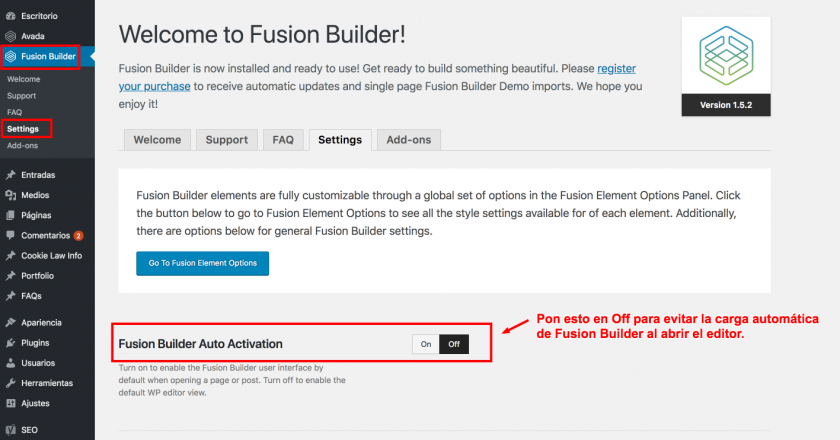This screenshot has width=840, height=440.
Task: Select the FAQ tab
Action: pyautogui.click(x=283, y=140)
